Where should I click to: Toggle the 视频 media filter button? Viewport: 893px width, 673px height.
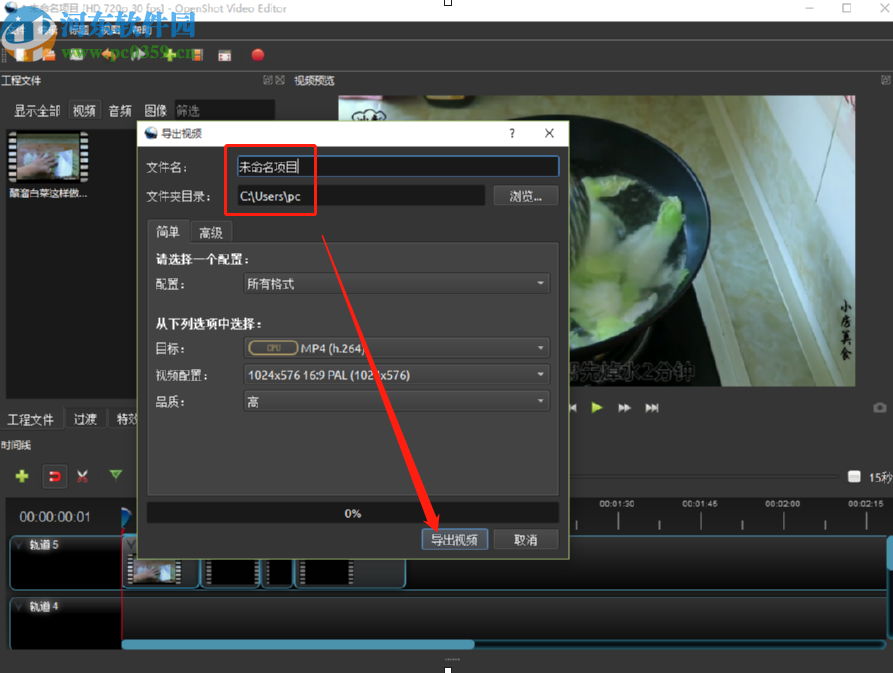tap(84, 110)
